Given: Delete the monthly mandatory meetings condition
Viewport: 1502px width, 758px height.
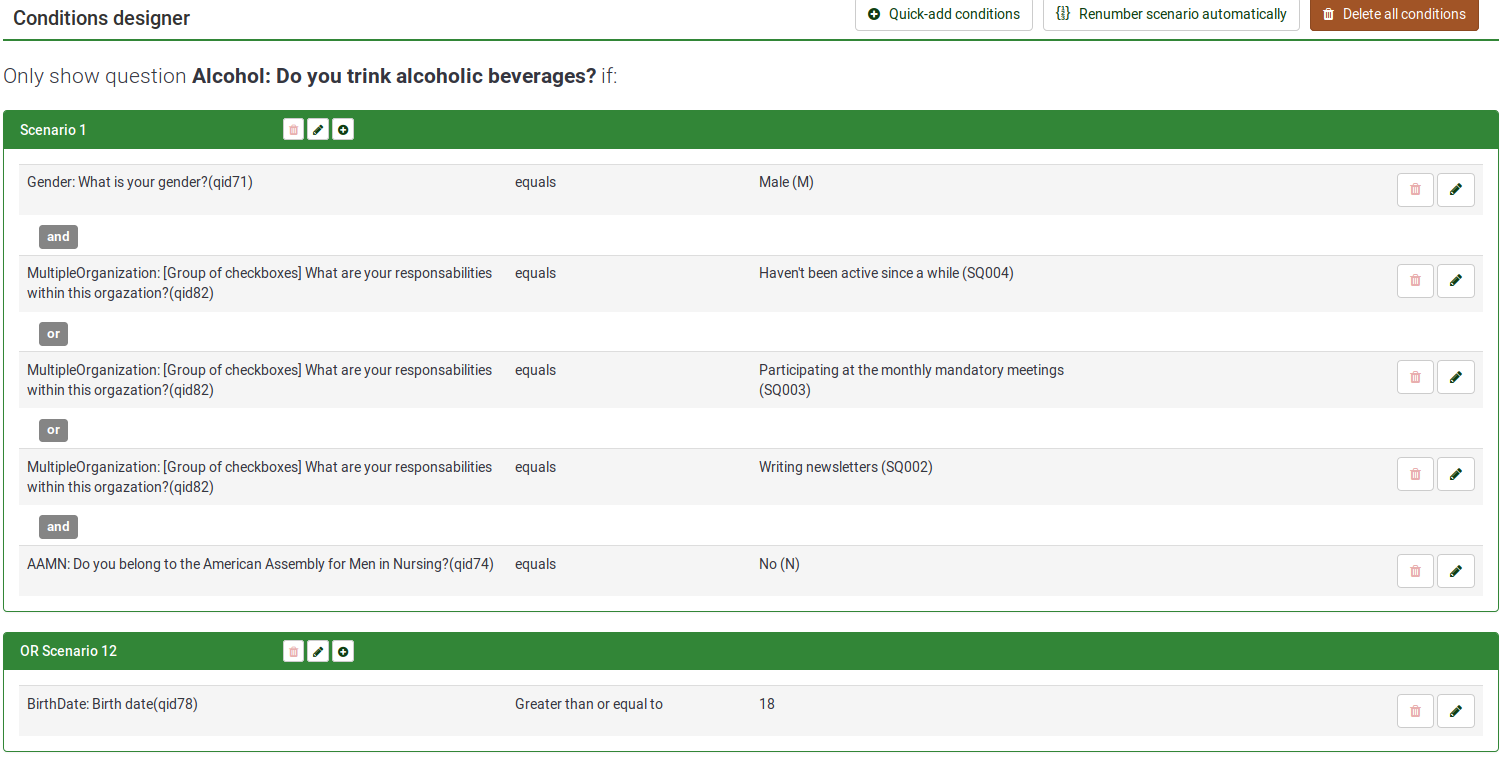Looking at the screenshot, I should click(x=1415, y=377).
